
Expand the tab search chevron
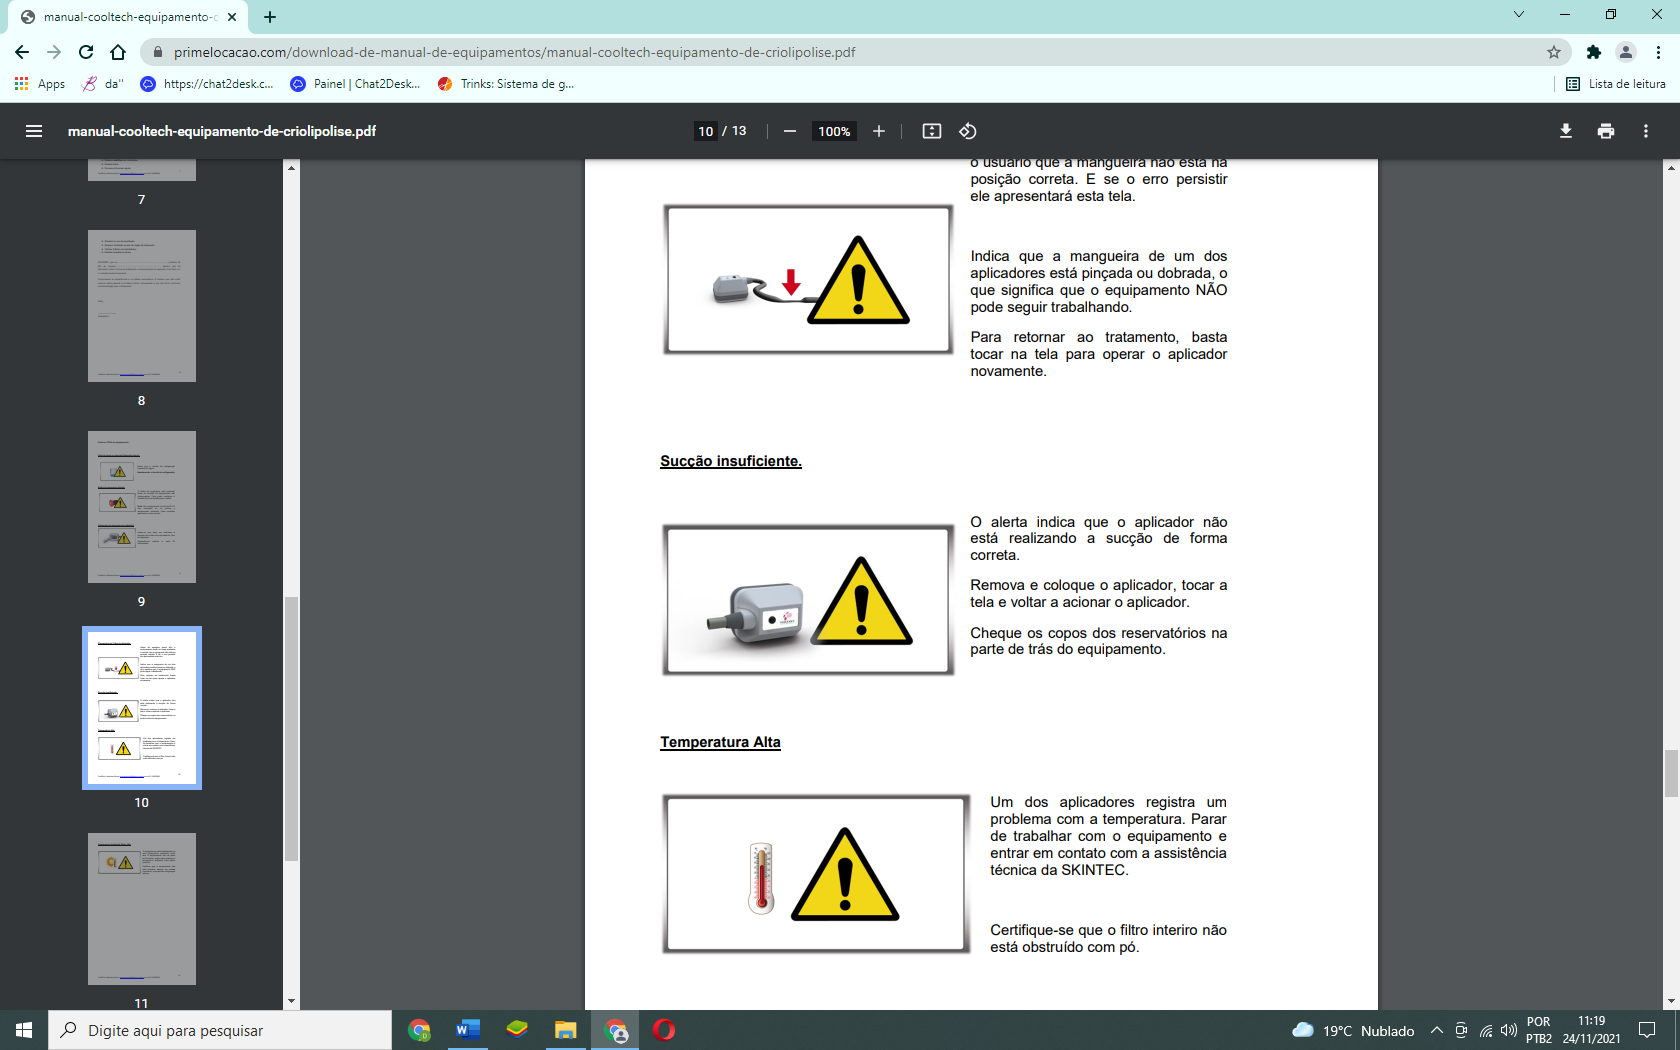[x=1519, y=14]
